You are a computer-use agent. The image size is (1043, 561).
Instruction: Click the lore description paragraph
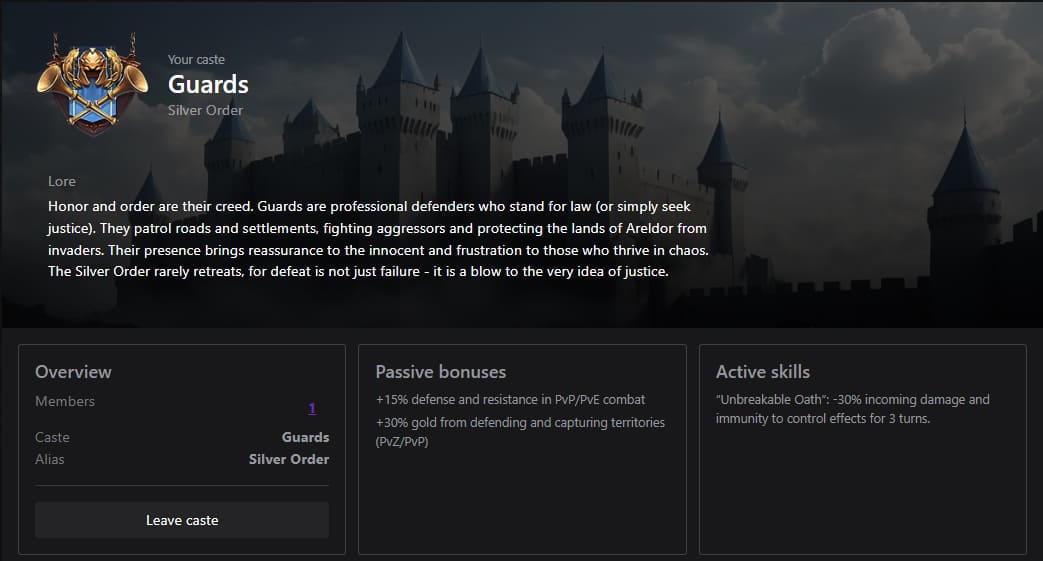tap(380, 239)
